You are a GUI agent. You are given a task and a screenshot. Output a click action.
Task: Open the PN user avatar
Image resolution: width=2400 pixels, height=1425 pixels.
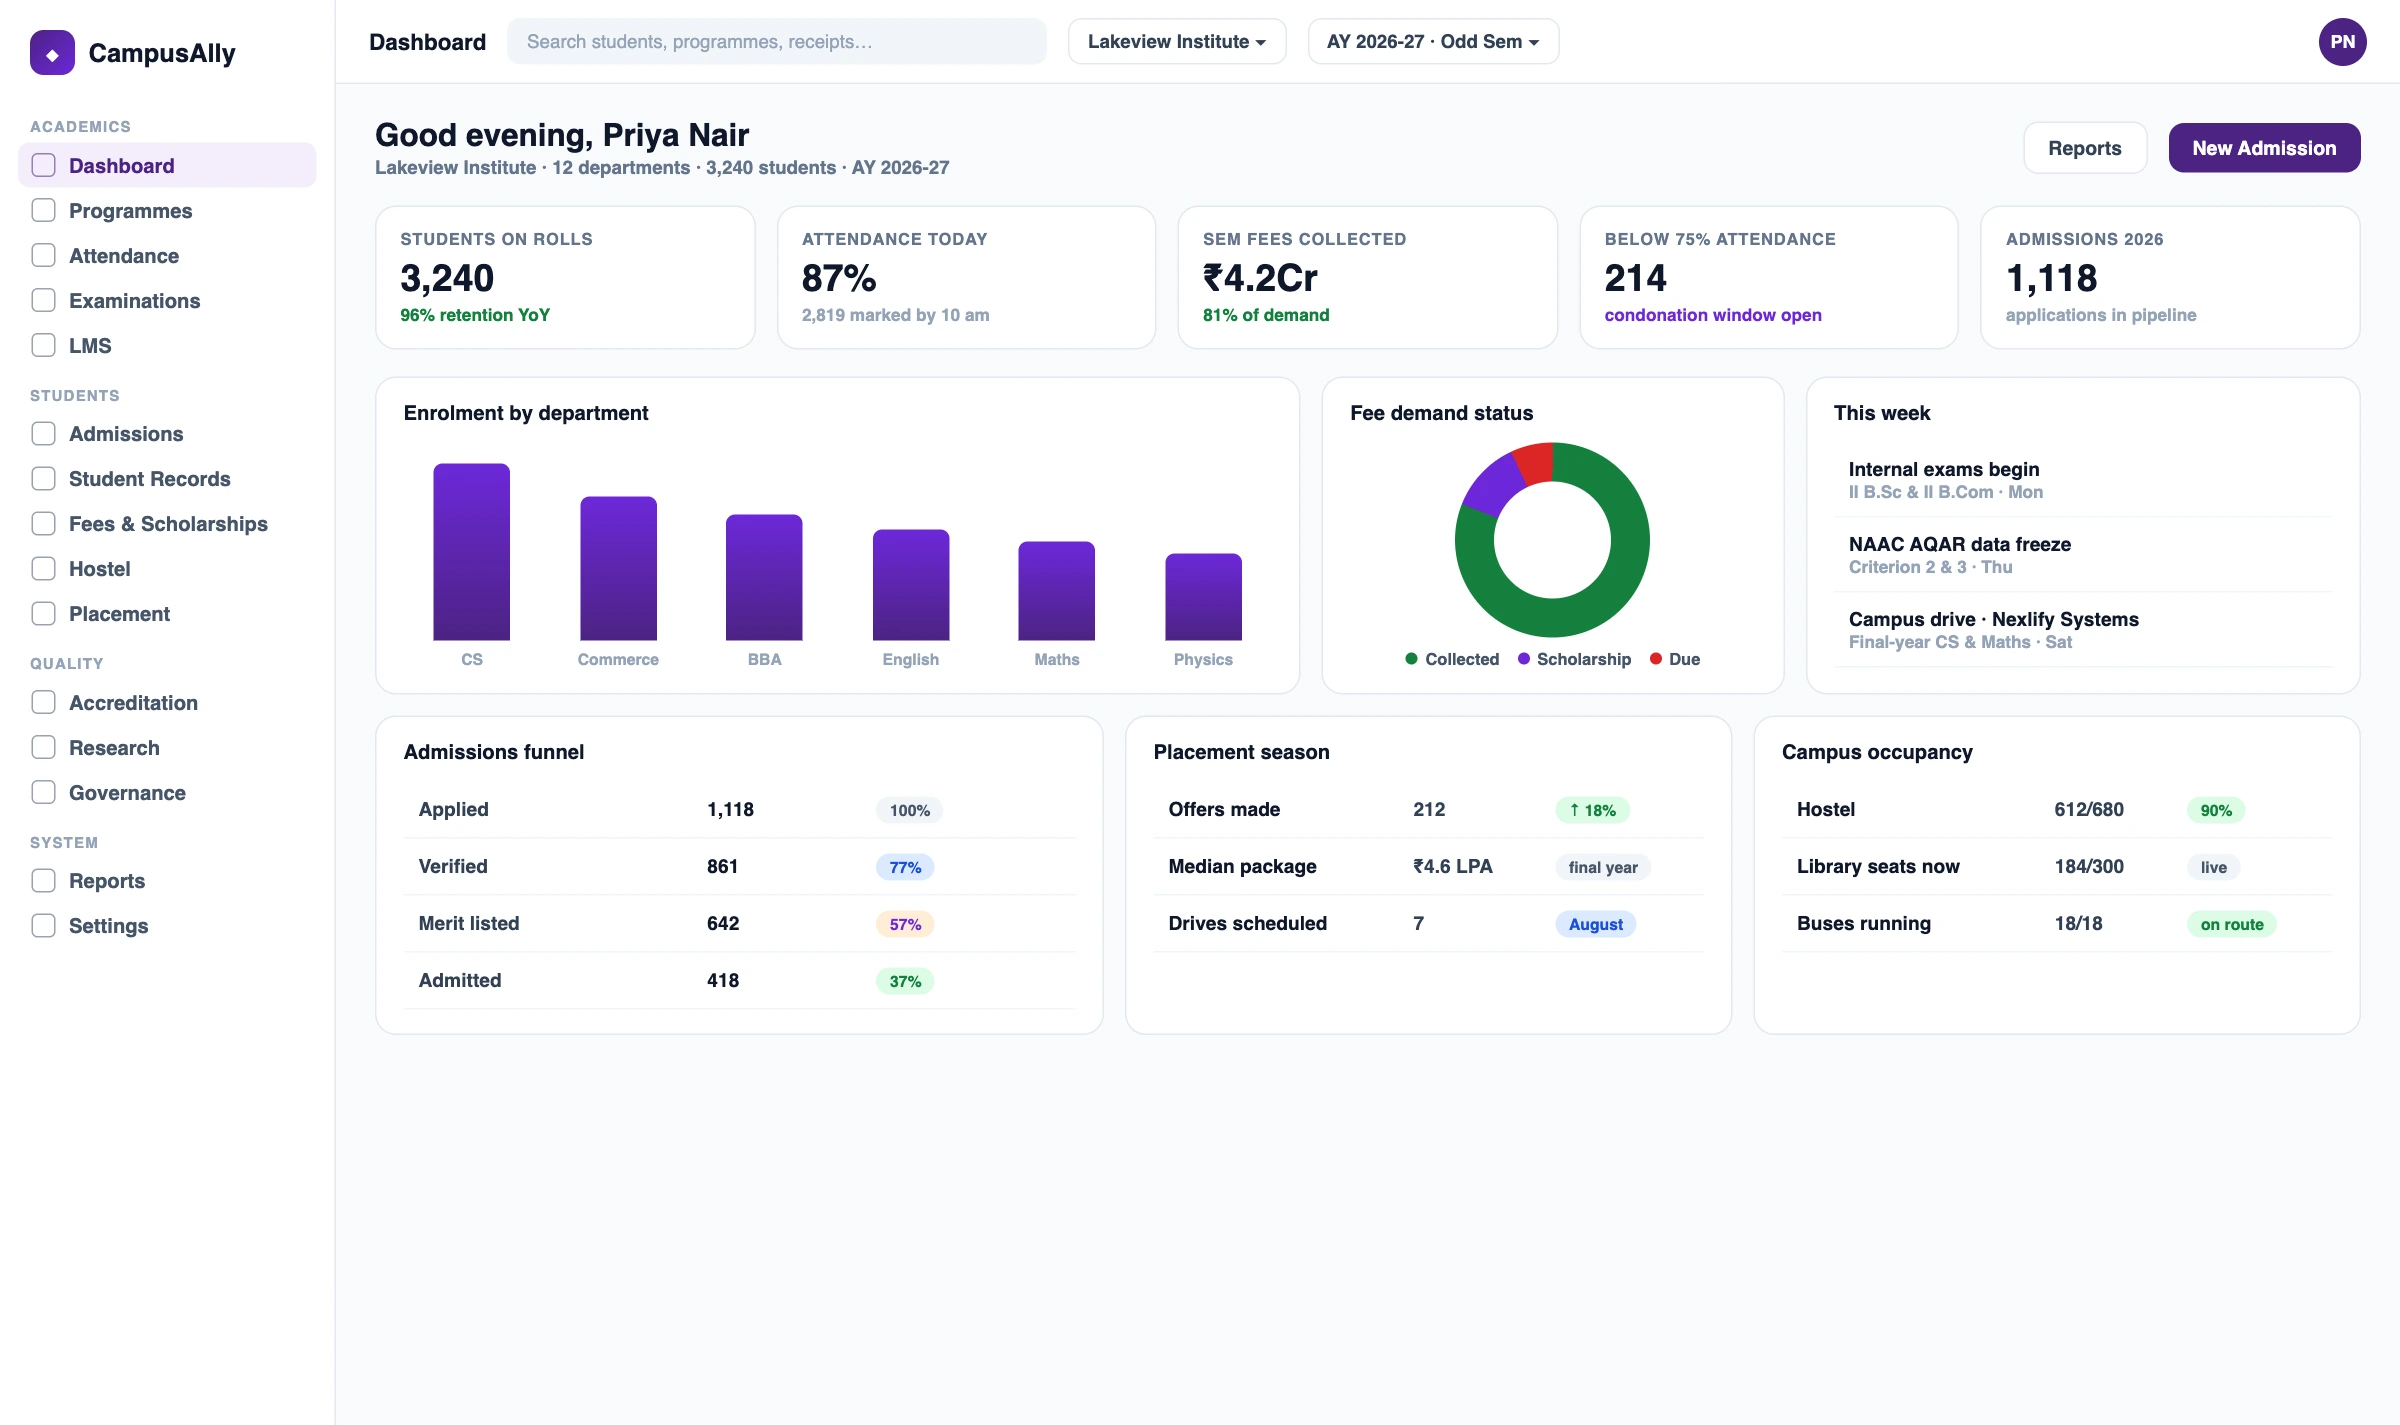pyautogui.click(x=2342, y=42)
